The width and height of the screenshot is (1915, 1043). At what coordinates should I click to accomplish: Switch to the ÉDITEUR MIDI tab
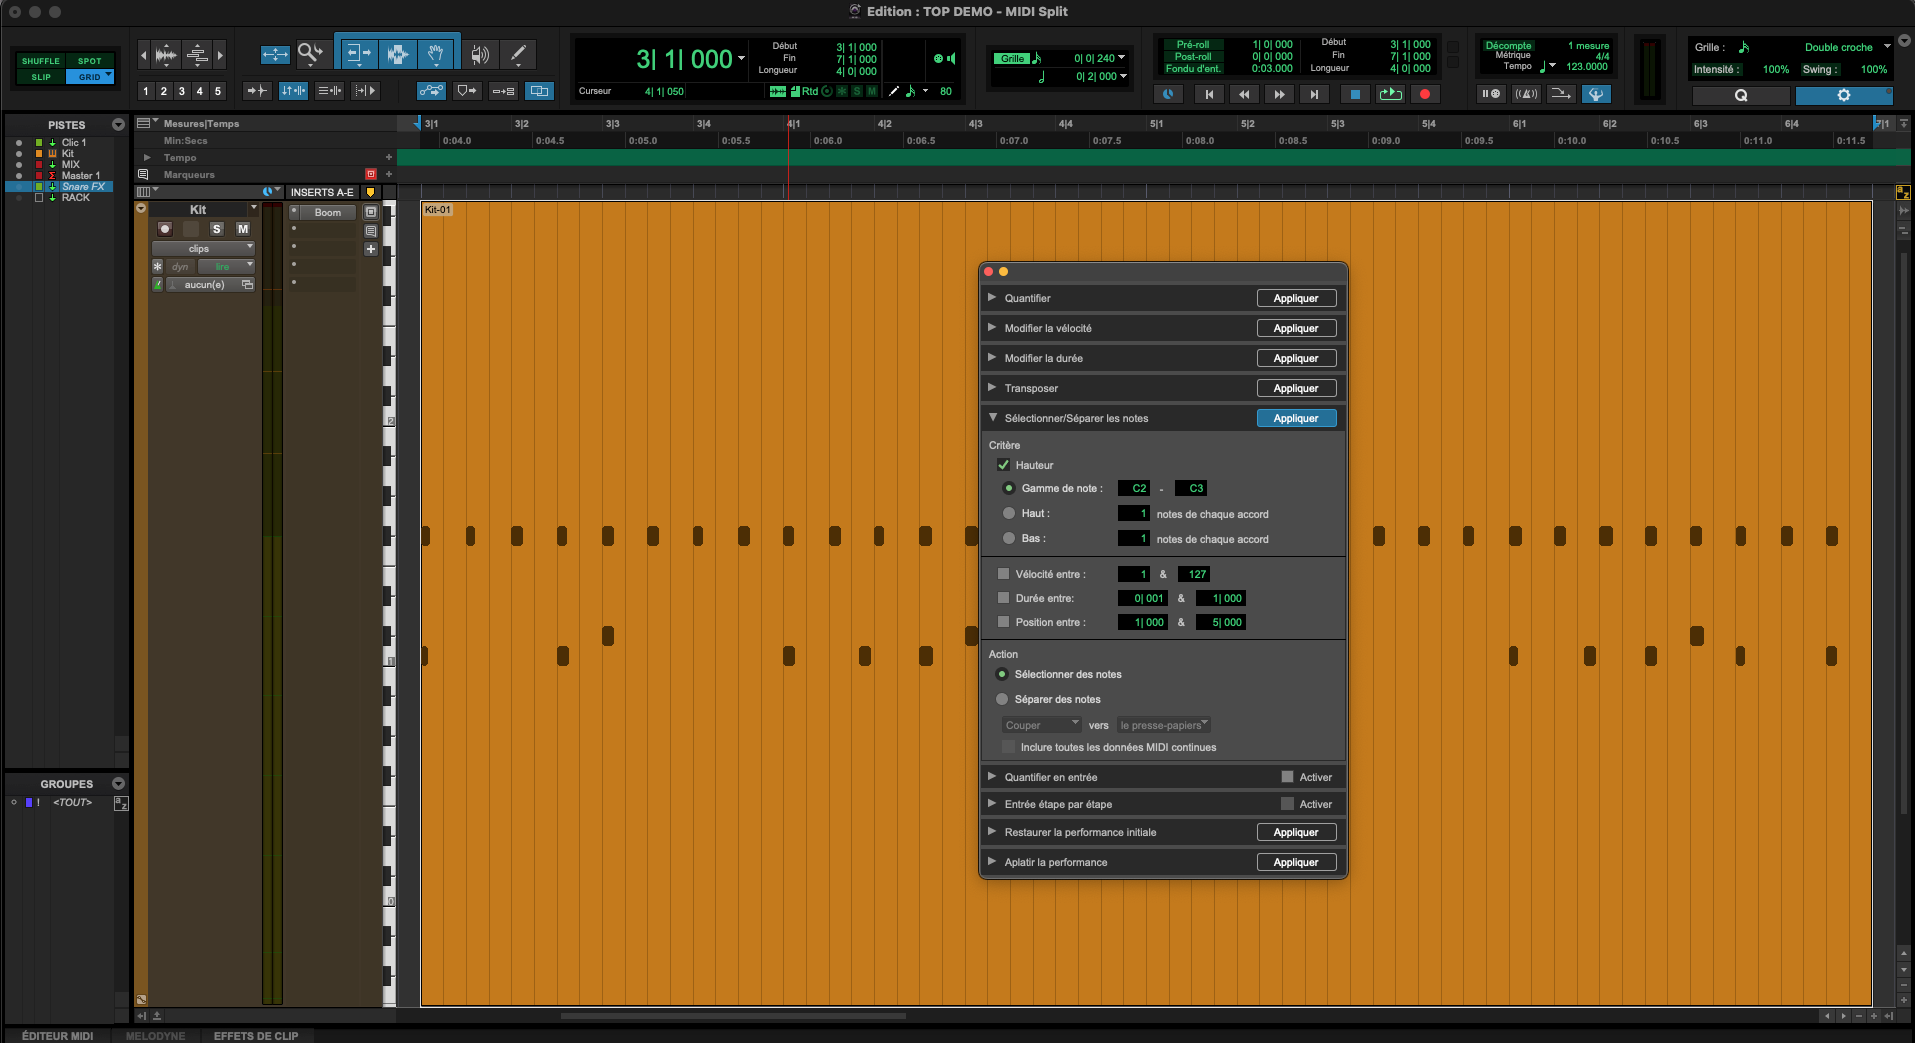(58, 1036)
